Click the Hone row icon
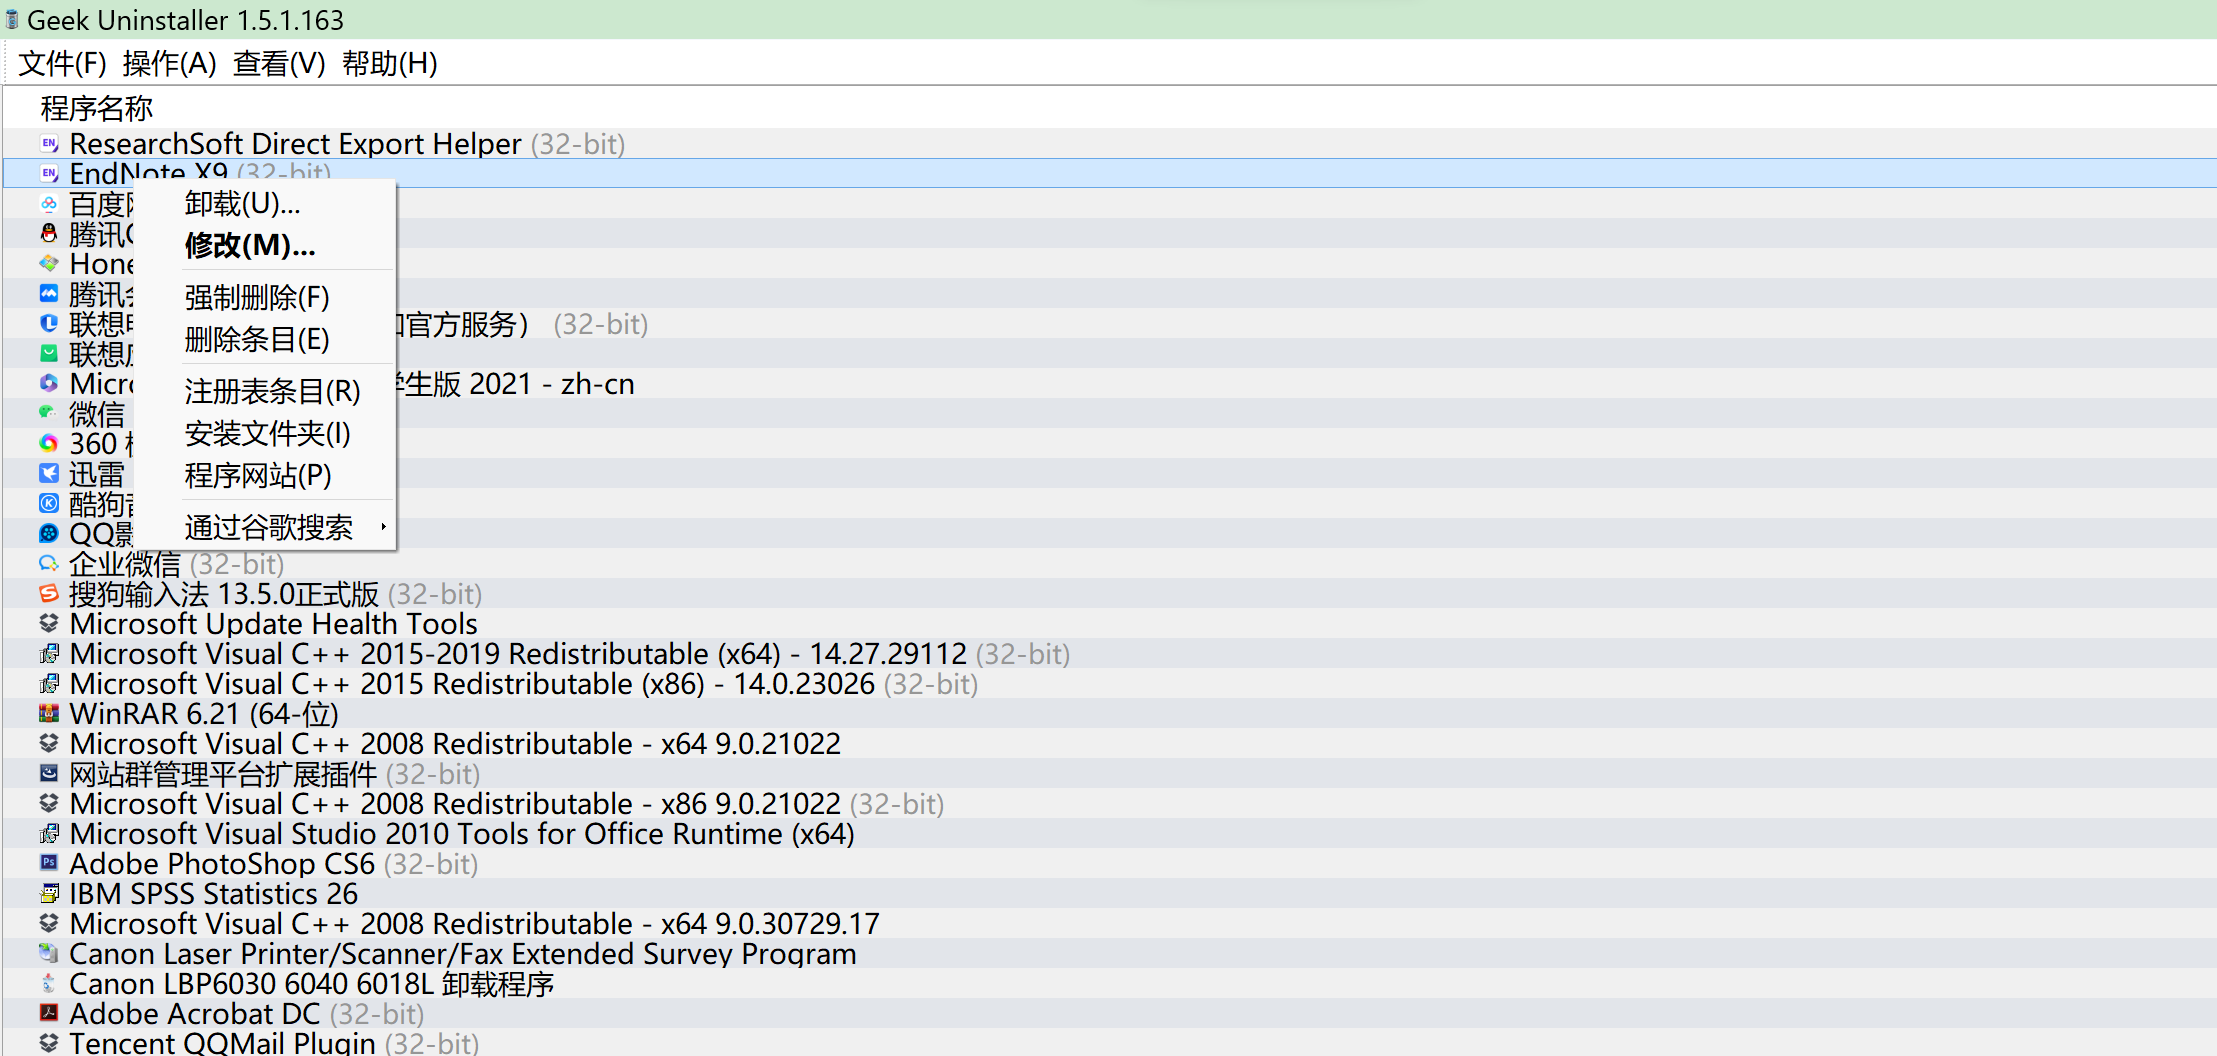The image size is (2217, 1056). [x=49, y=264]
